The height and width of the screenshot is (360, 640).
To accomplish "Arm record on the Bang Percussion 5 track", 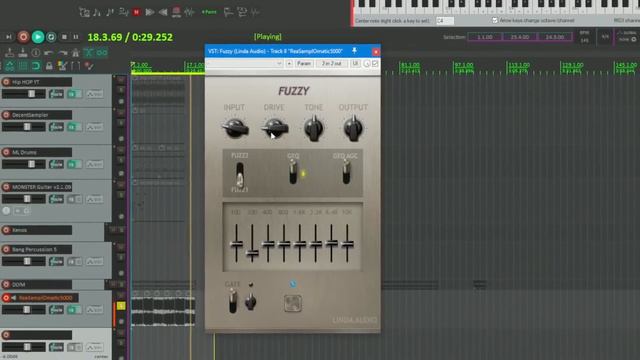I will click(x=6, y=249).
